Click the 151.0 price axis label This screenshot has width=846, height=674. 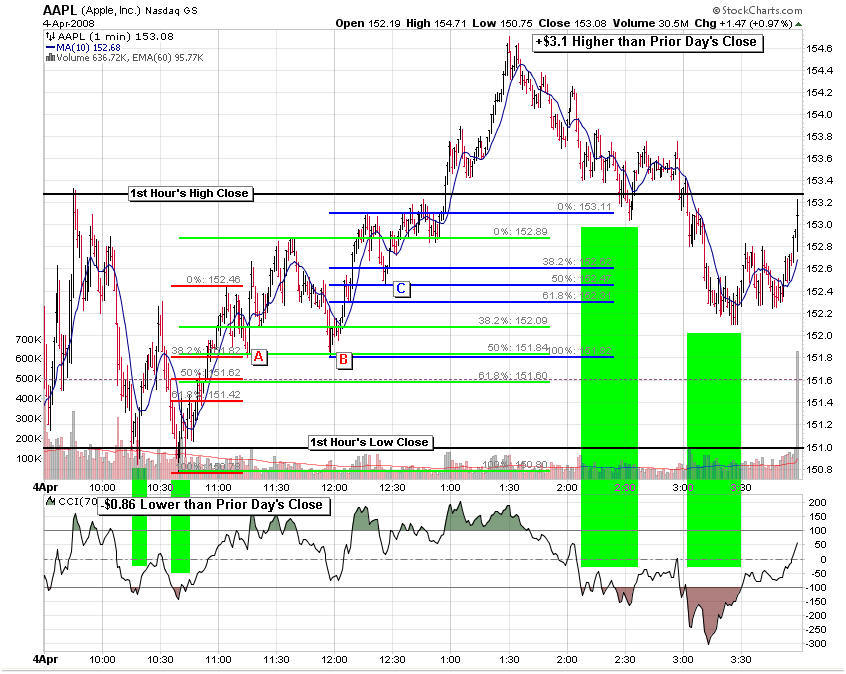tap(819, 447)
